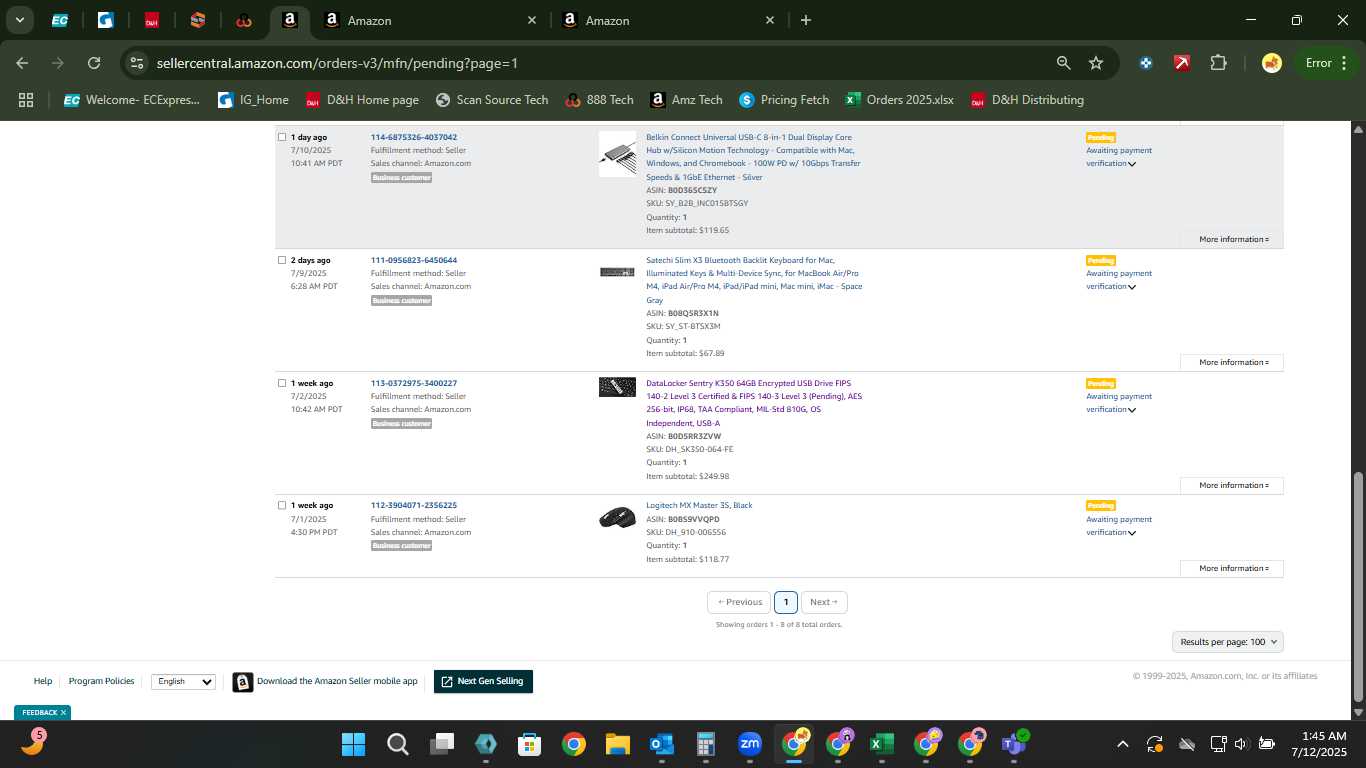
Task: Switch to the 888 Tech pinned tab
Action: click(x=244, y=20)
